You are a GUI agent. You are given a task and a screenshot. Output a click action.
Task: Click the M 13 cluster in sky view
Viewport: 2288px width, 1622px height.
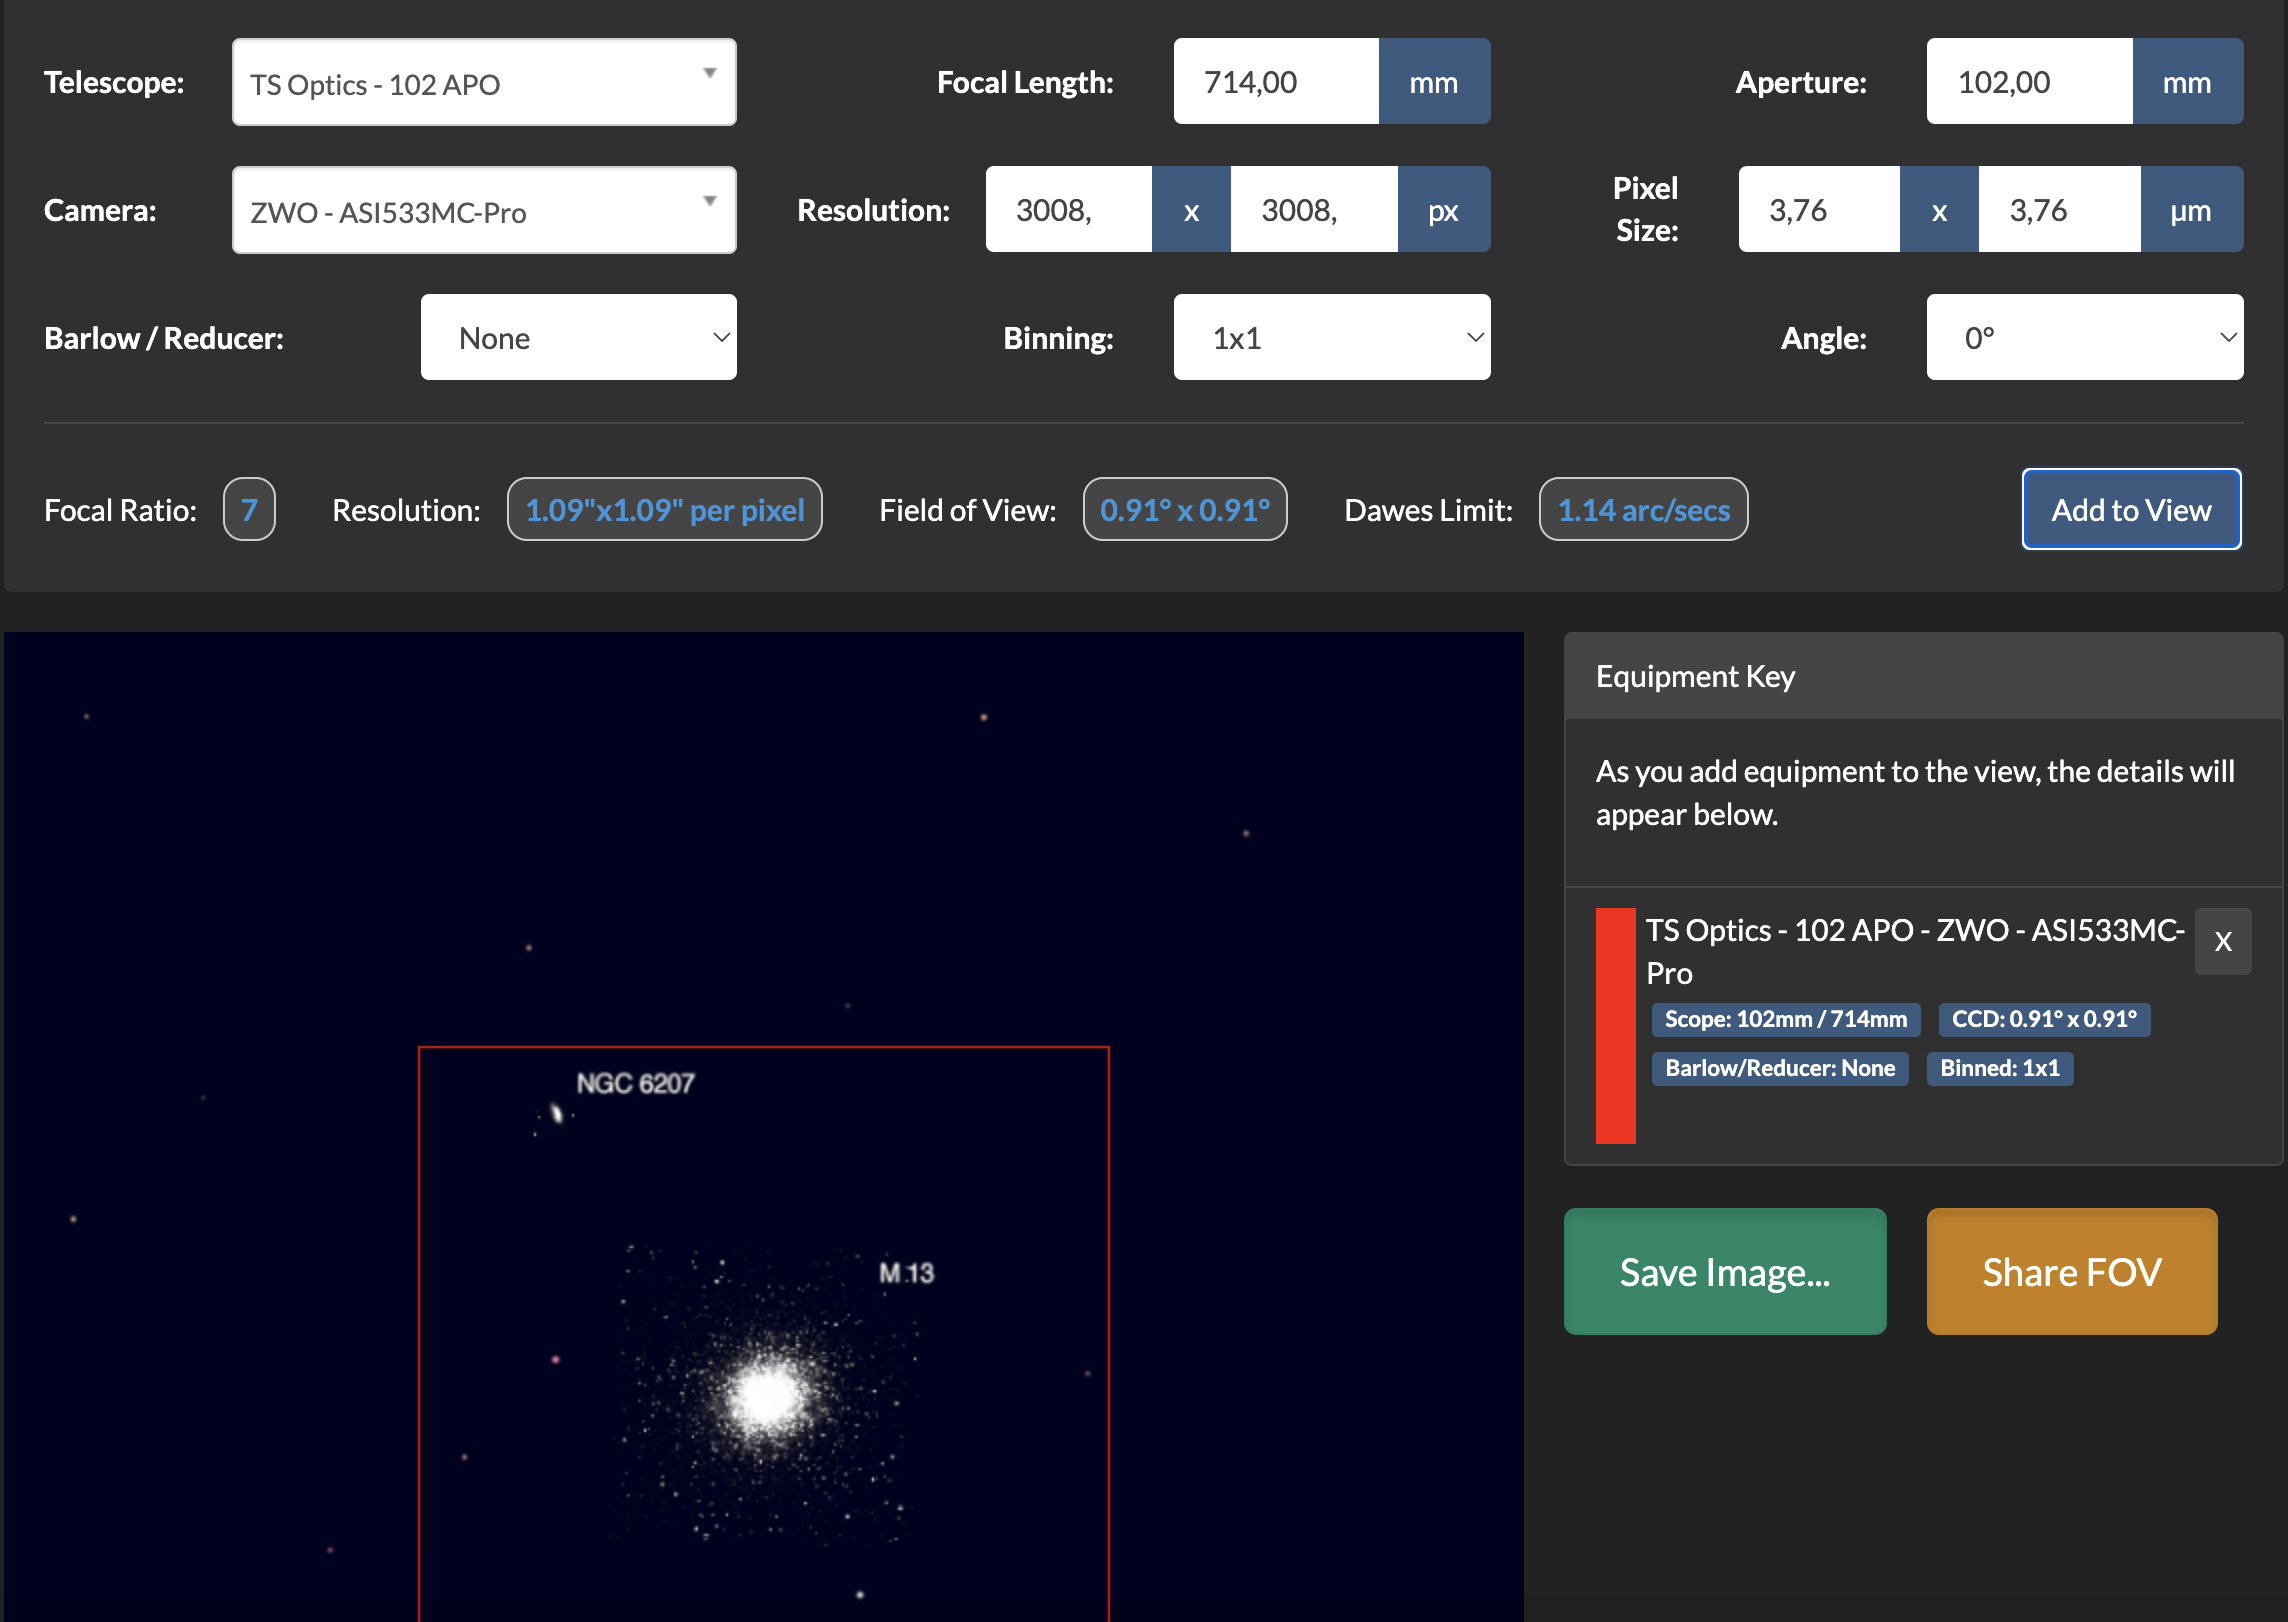coord(766,1395)
